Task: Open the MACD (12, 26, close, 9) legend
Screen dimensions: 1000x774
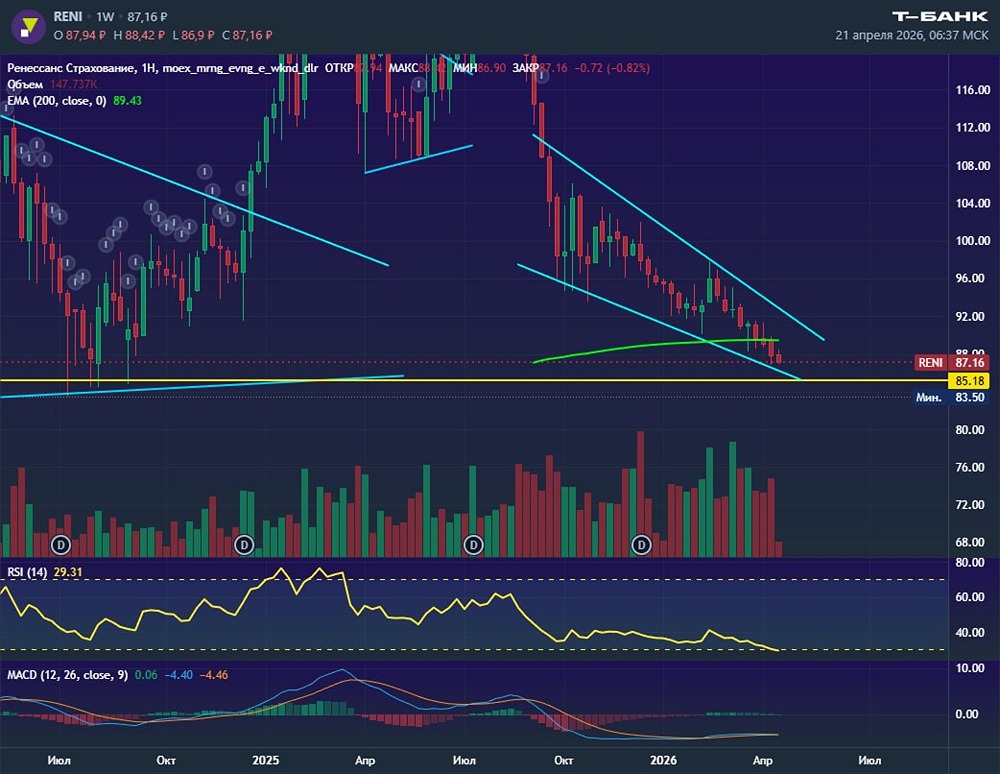Action: (68, 675)
